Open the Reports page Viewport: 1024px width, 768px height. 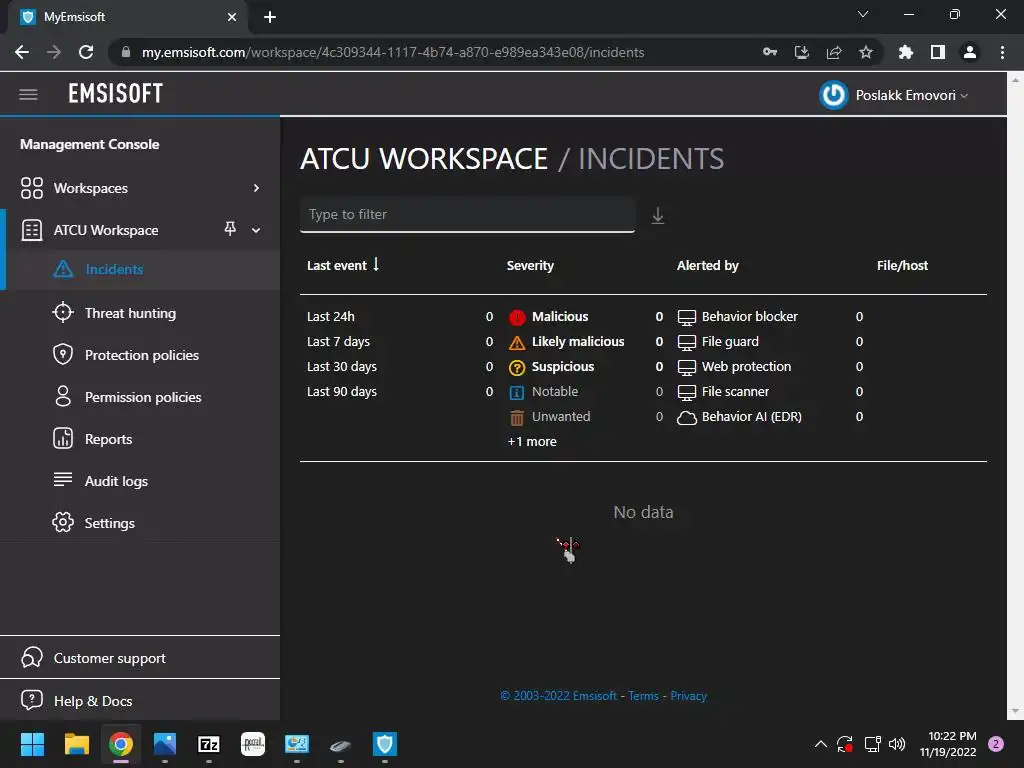[x=108, y=439]
